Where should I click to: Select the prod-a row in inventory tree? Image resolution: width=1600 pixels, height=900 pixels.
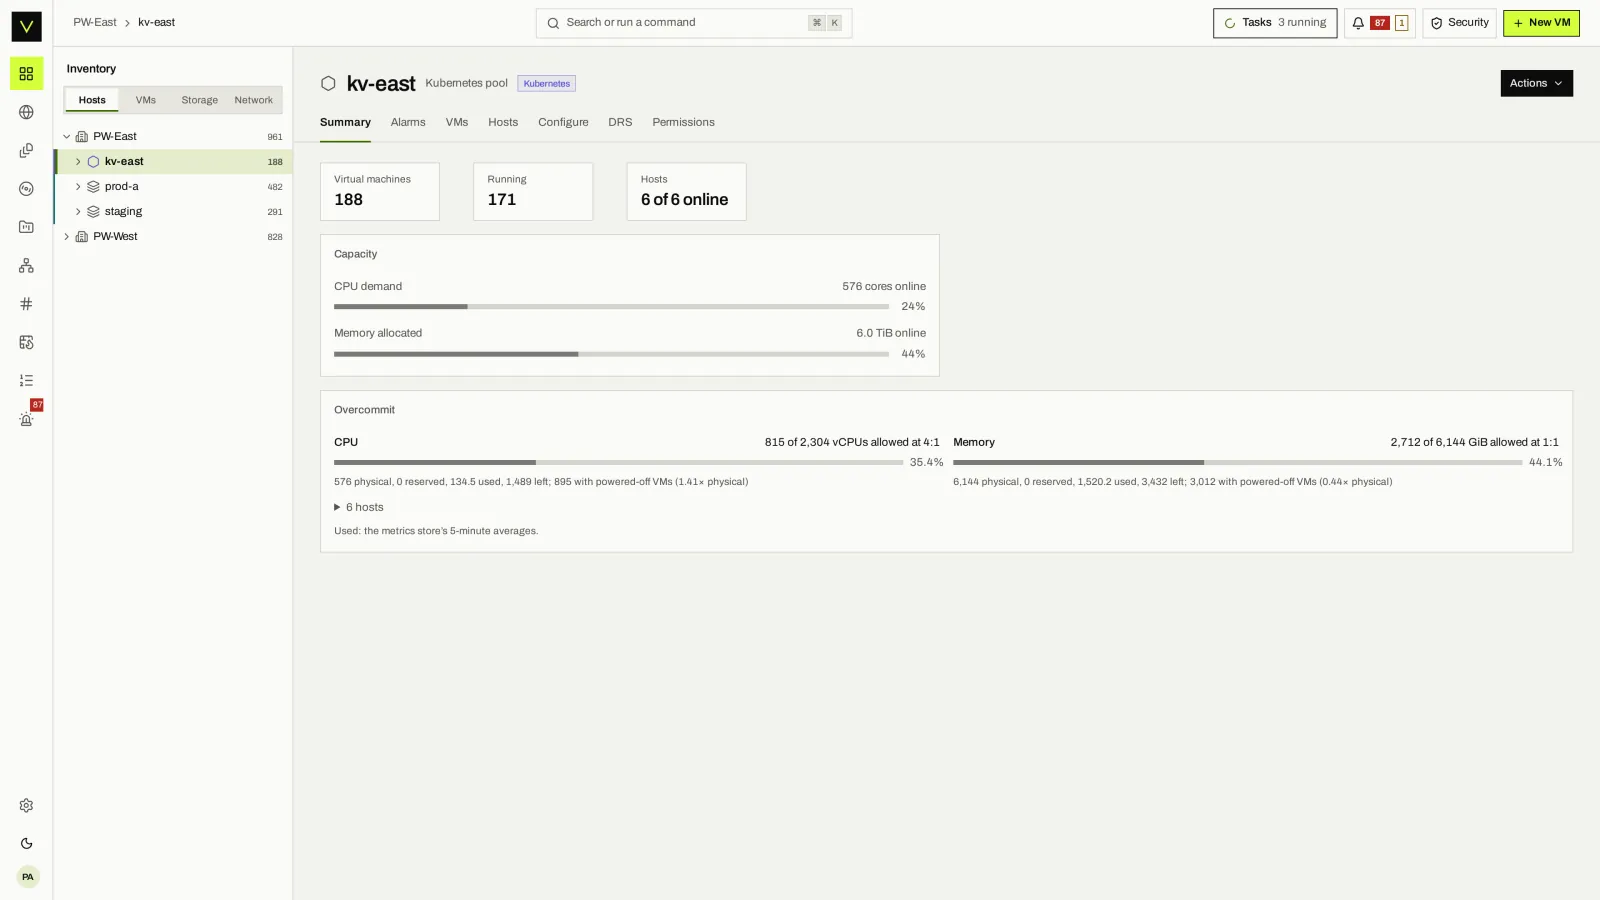coord(173,187)
